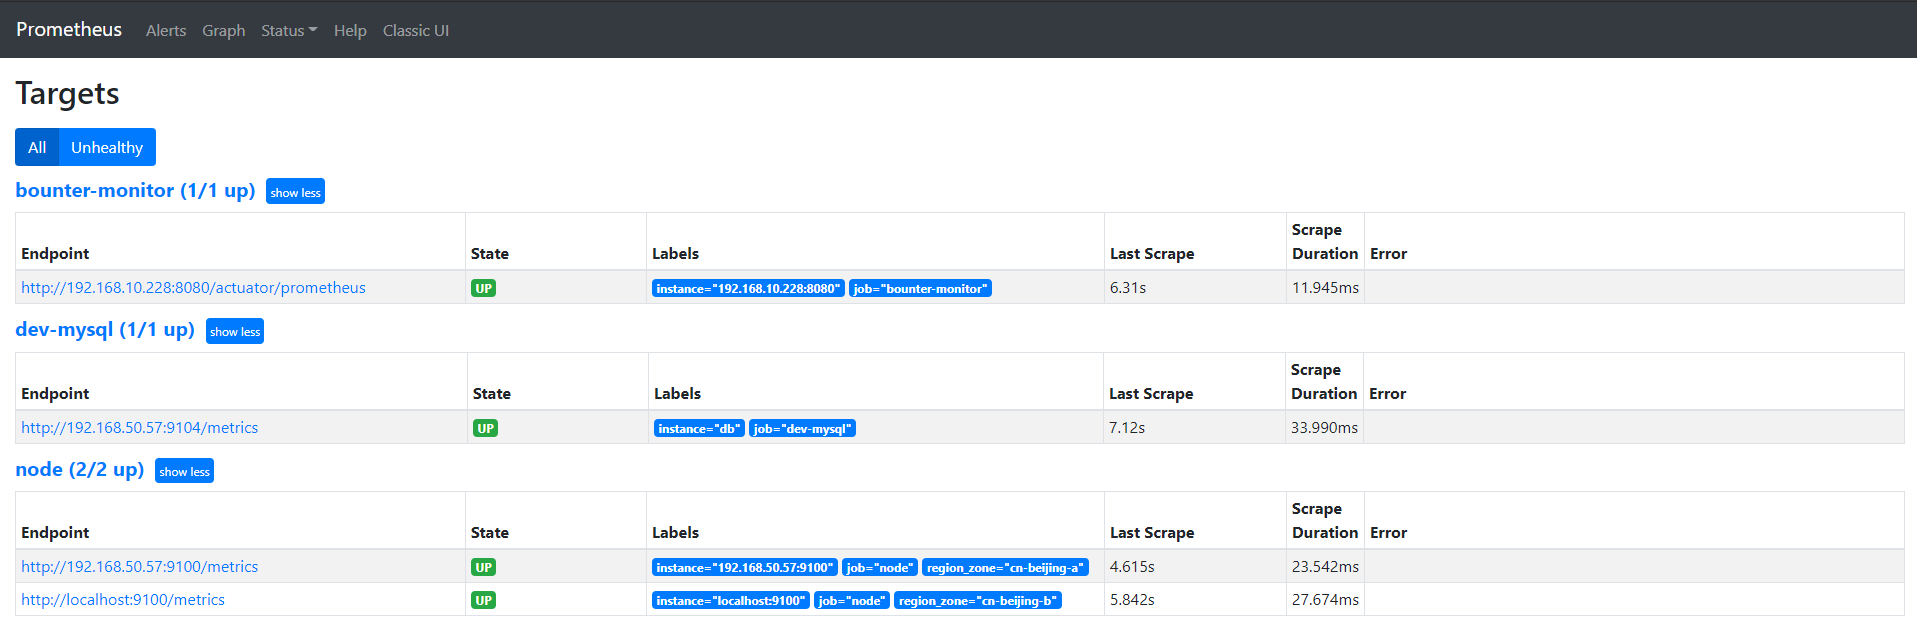Select the All targets filter
This screenshot has width=1917, height=626.
pyautogui.click(x=37, y=147)
